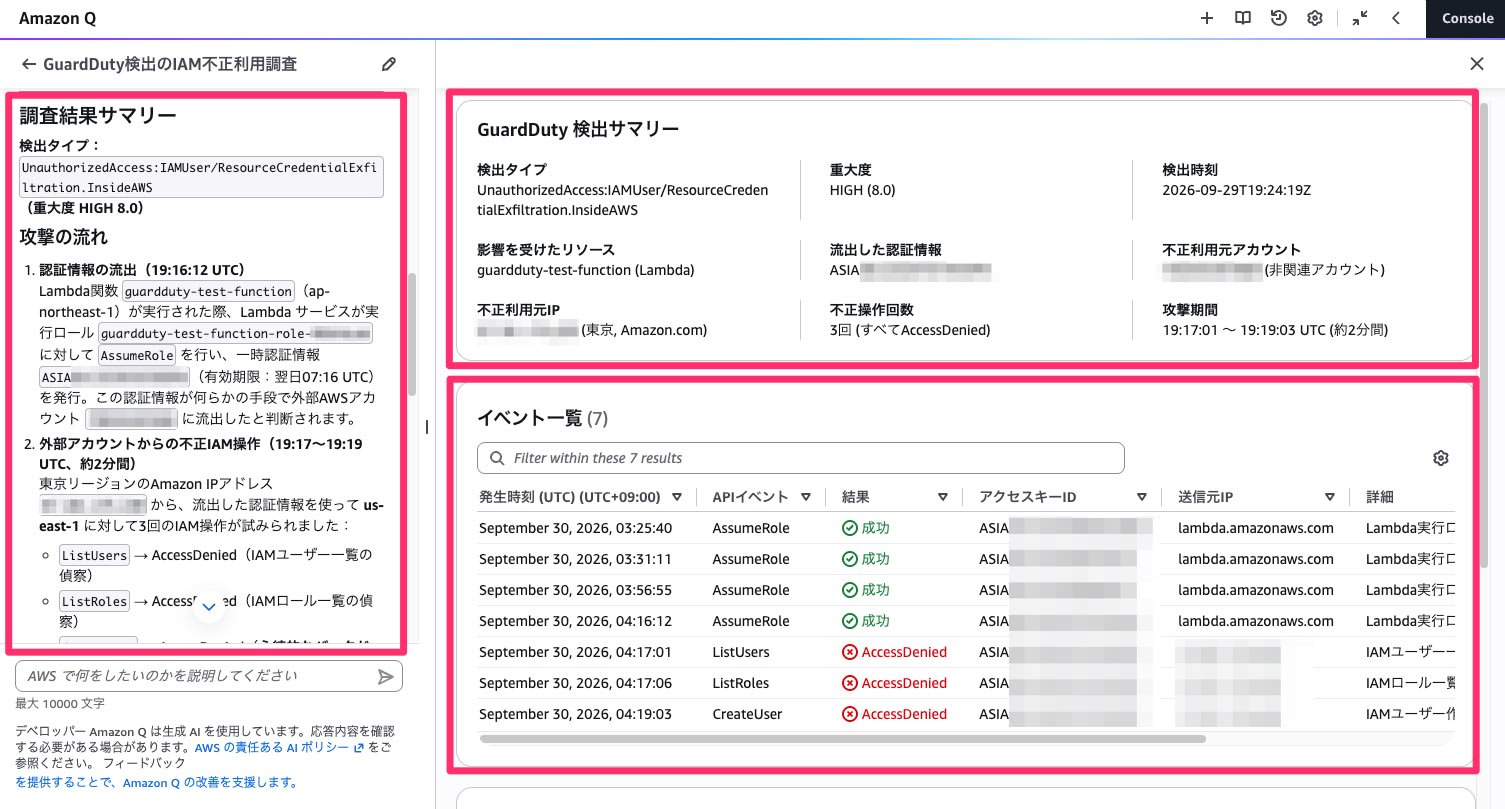This screenshot has width=1505, height=809.
Task: Open the book icon in the header
Action: pos(1242,18)
